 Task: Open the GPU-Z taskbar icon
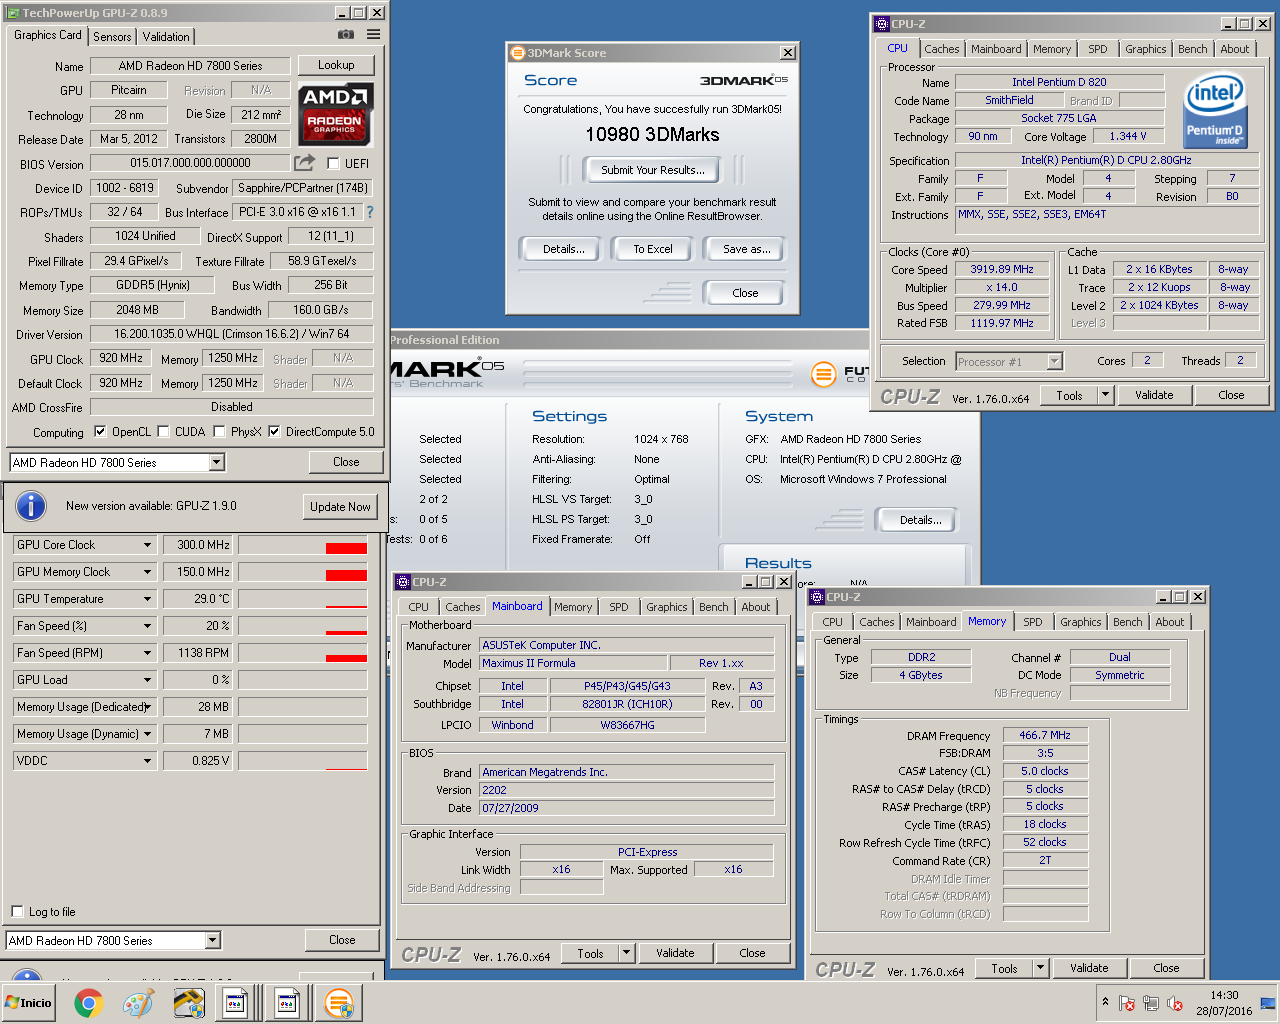pos(188,1003)
